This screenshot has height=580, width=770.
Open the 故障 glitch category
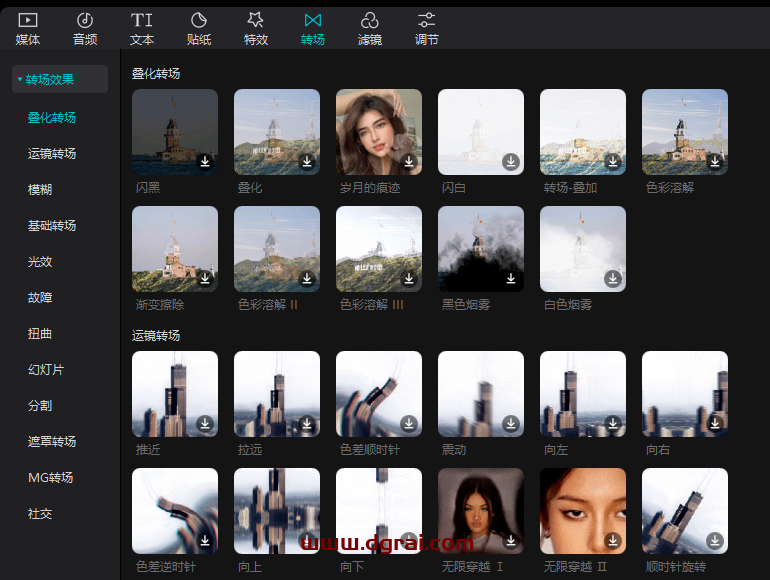pos(40,298)
